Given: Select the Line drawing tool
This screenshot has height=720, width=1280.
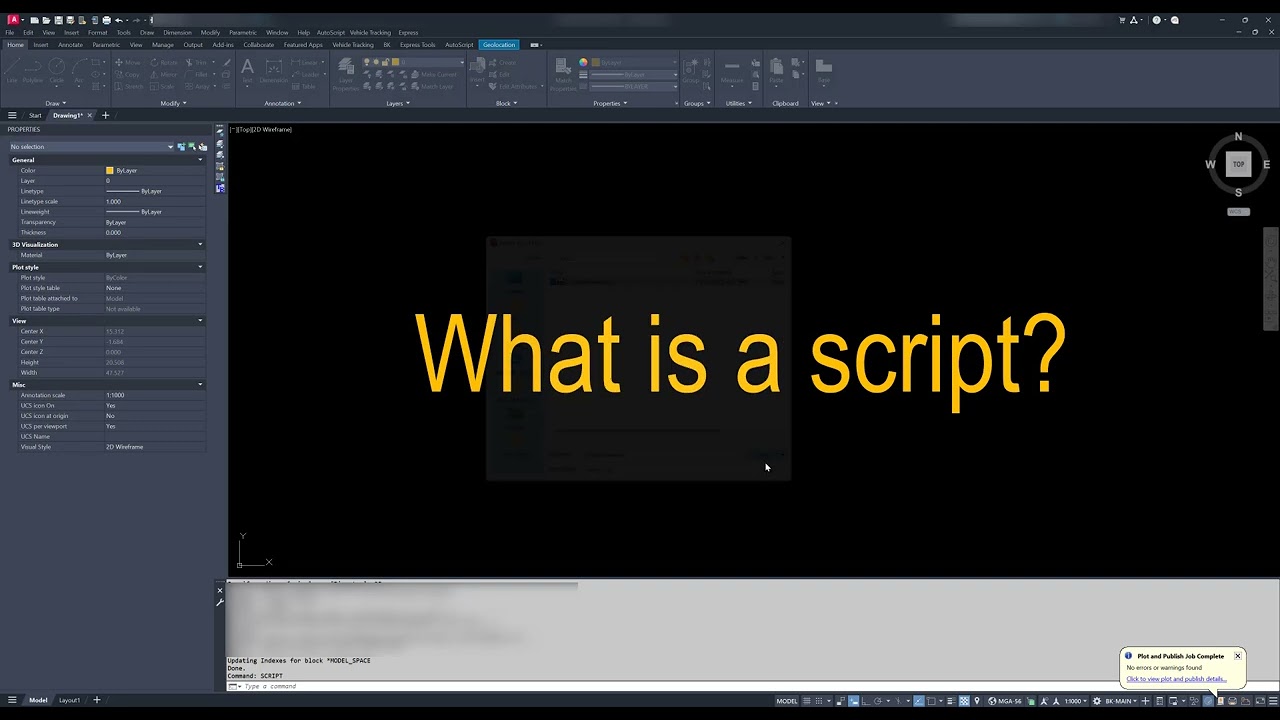Looking at the screenshot, I should click(11, 71).
